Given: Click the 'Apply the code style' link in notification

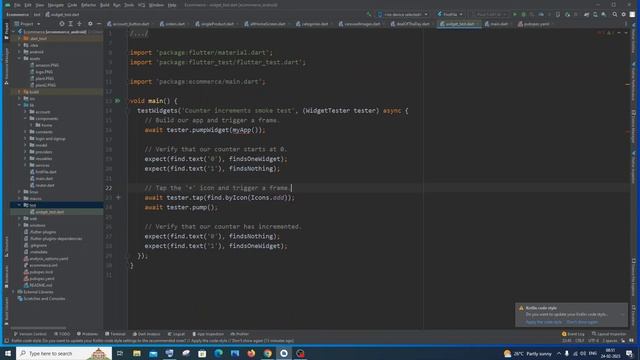Looking at the screenshot, I should pyautogui.click(x=543, y=322).
